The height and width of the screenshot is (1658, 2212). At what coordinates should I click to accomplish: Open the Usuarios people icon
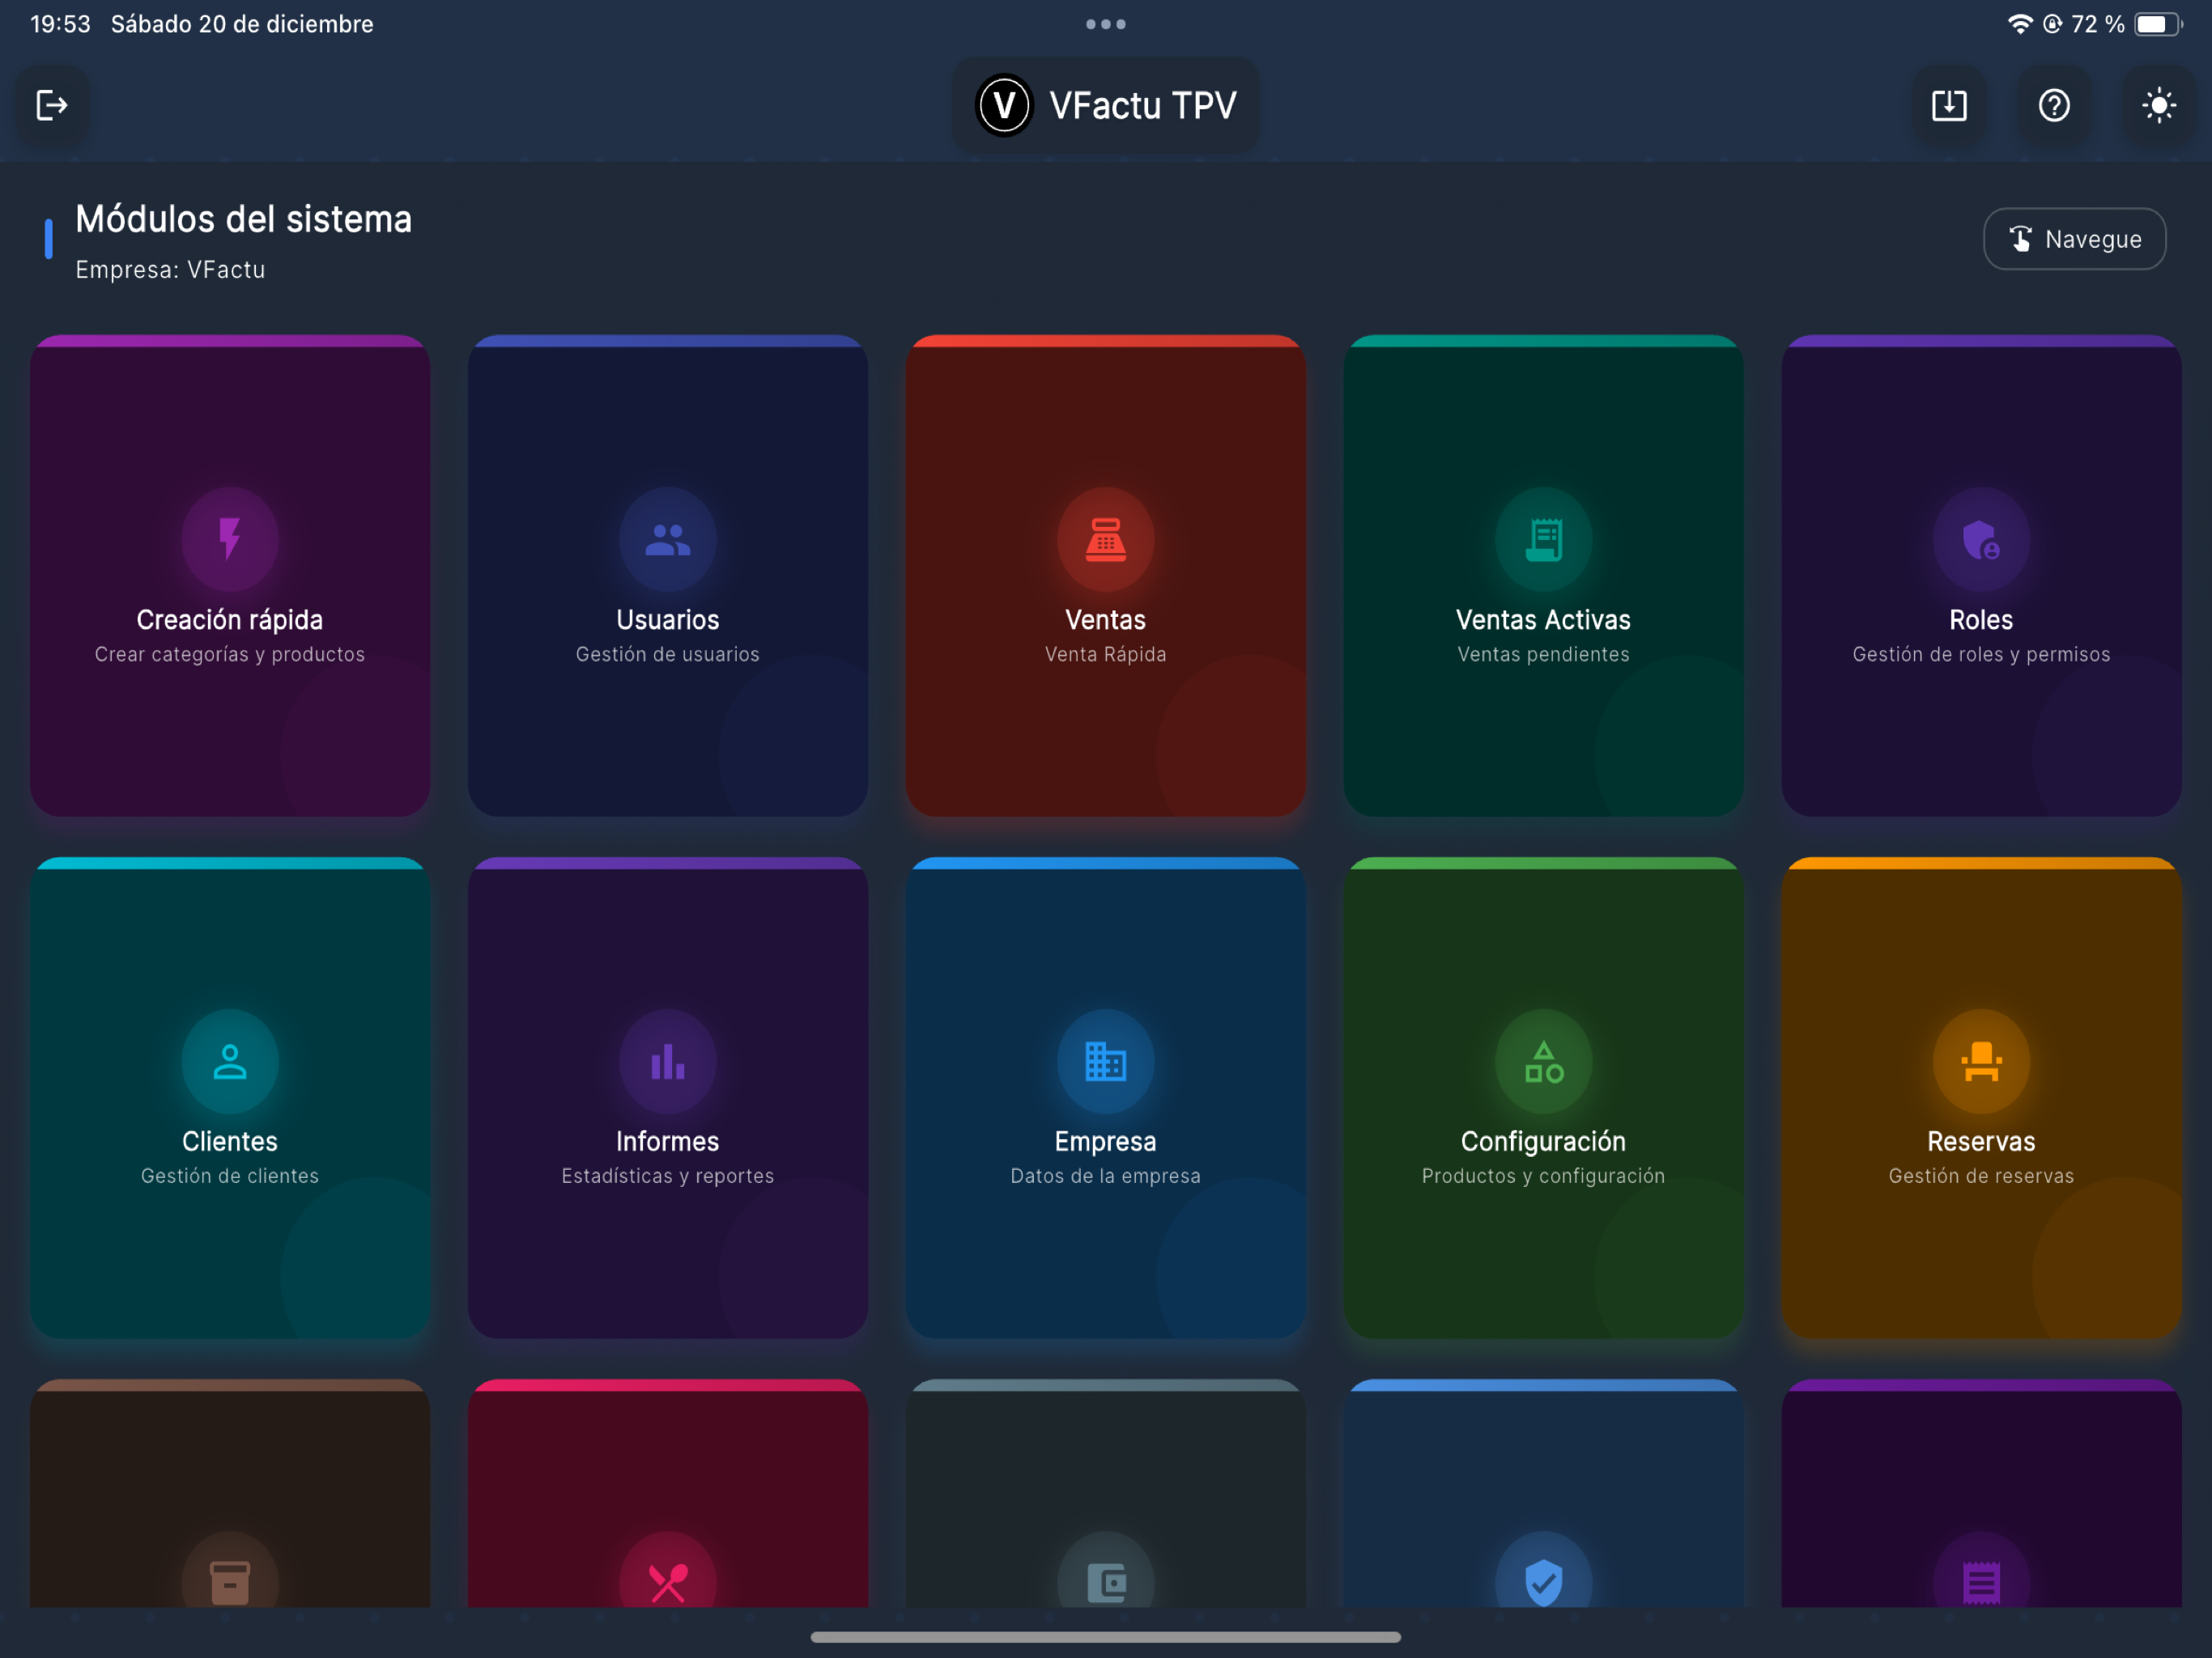pos(668,539)
